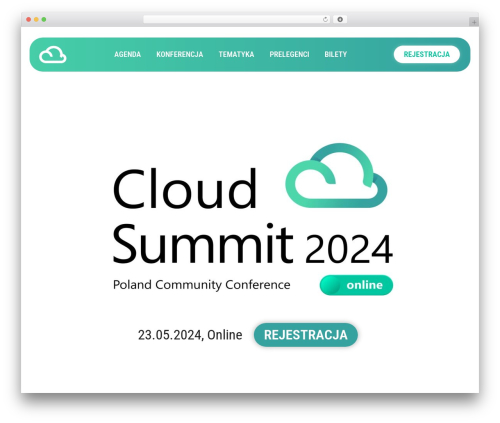Screen dimensions: 500x423
Task: Open the Bilety menu item
Action: pos(336,54)
